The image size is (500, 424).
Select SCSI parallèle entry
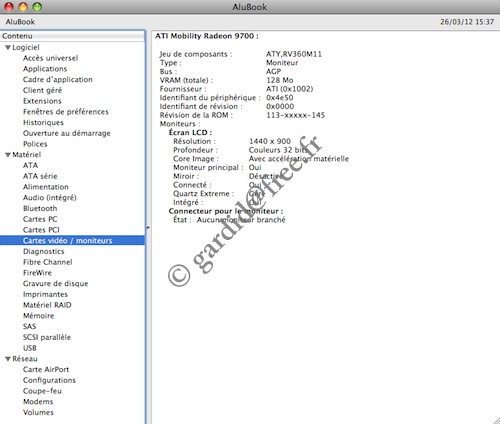47,337
